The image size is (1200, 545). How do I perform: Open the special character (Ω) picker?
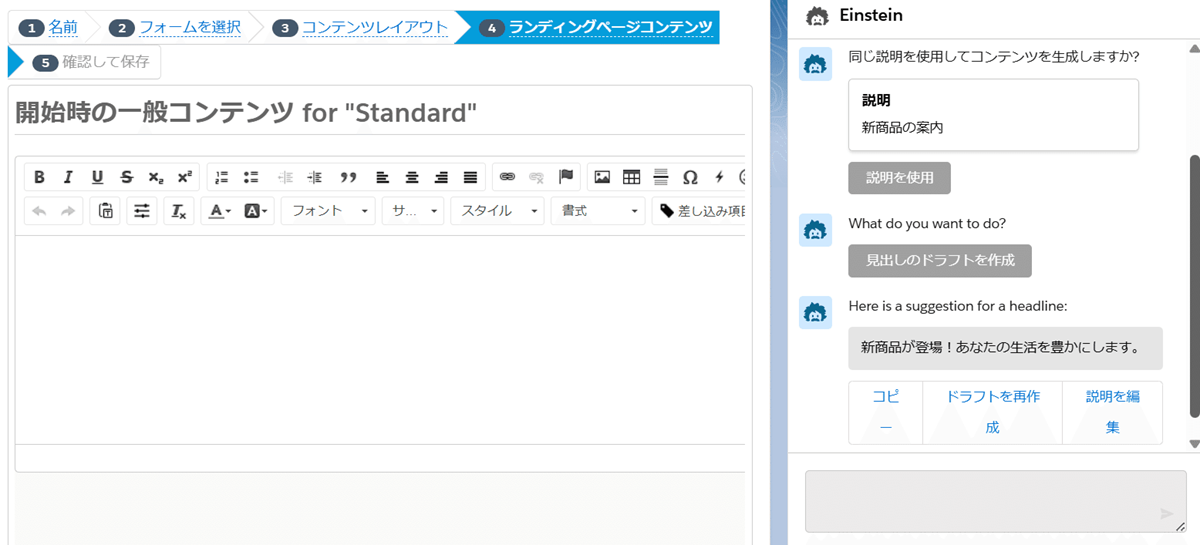click(690, 177)
